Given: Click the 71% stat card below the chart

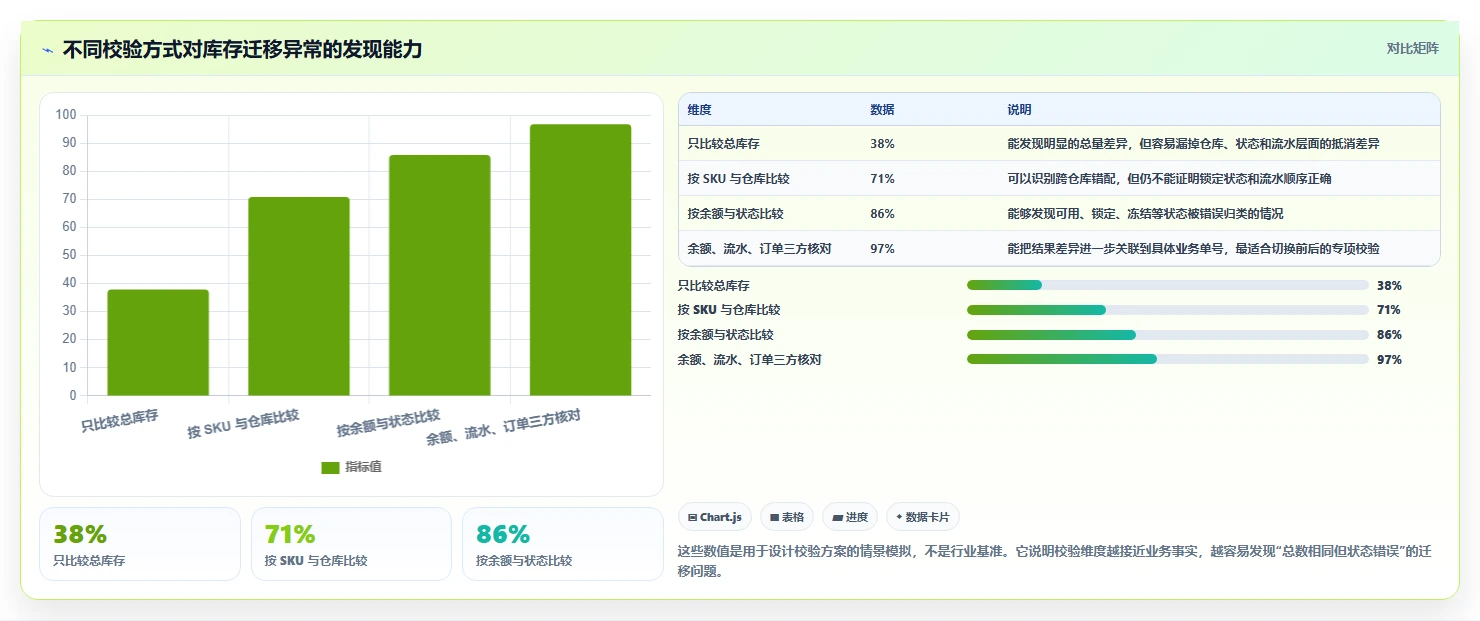Looking at the screenshot, I should click(351, 544).
